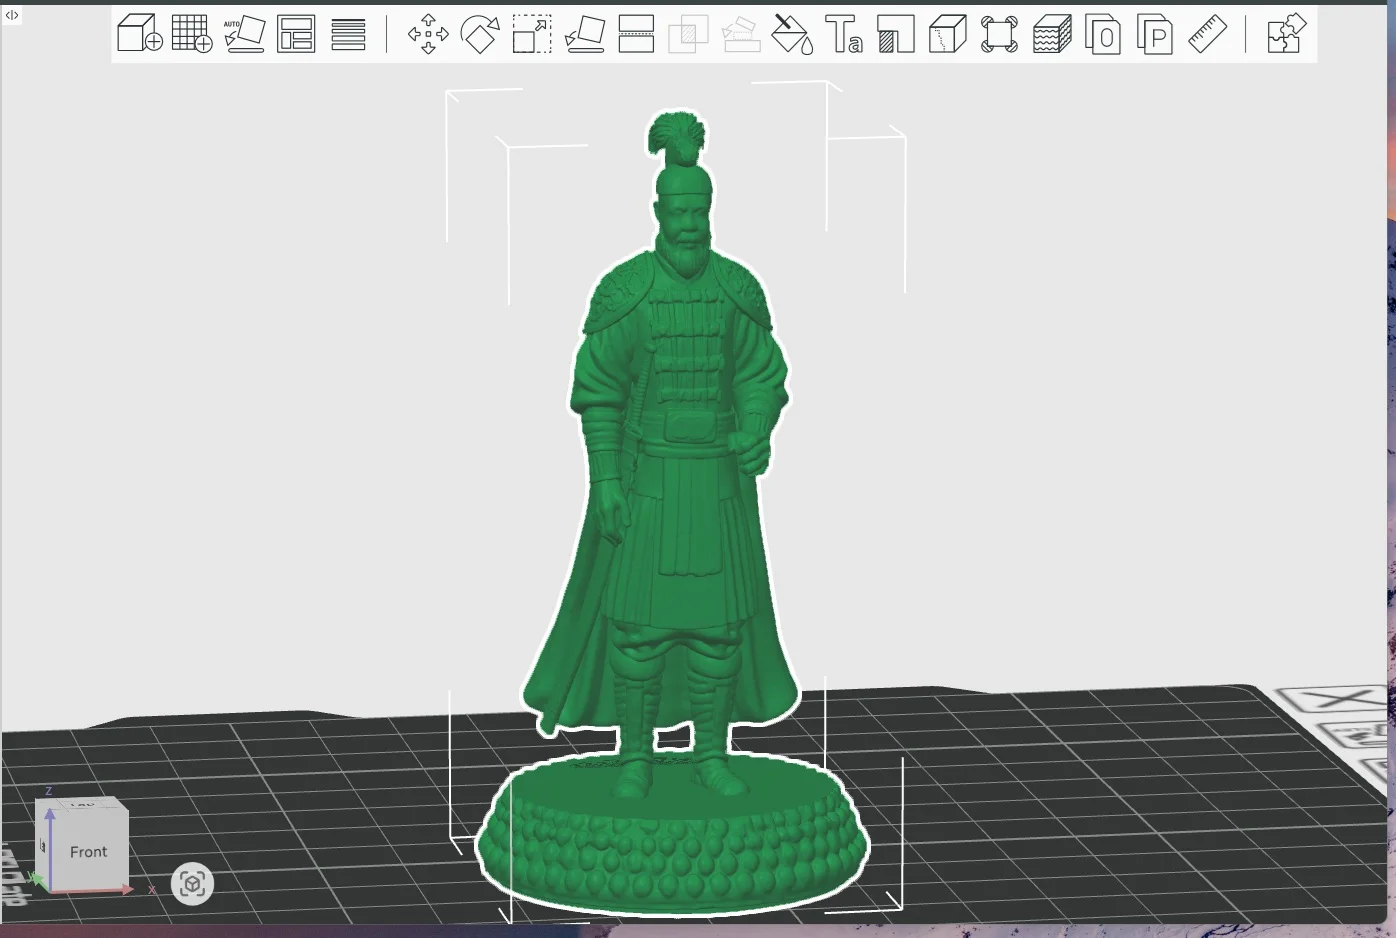The height and width of the screenshot is (938, 1396).
Task: Click the stacked pages icon labeled P
Action: pyautogui.click(x=1155, y=34)
